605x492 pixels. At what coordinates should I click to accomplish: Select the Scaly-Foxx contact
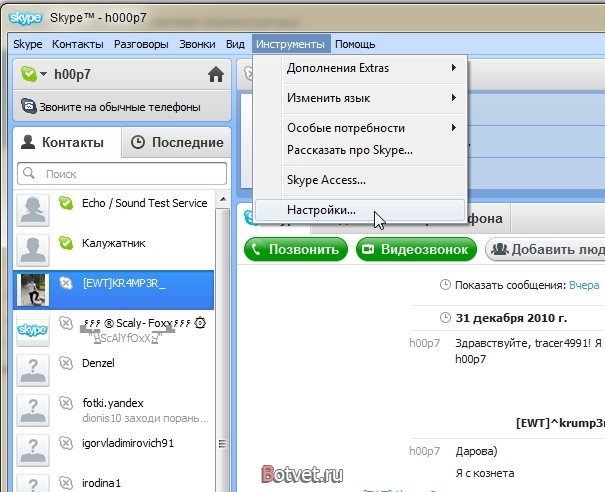pyautogui.click(x=114, y=330)
